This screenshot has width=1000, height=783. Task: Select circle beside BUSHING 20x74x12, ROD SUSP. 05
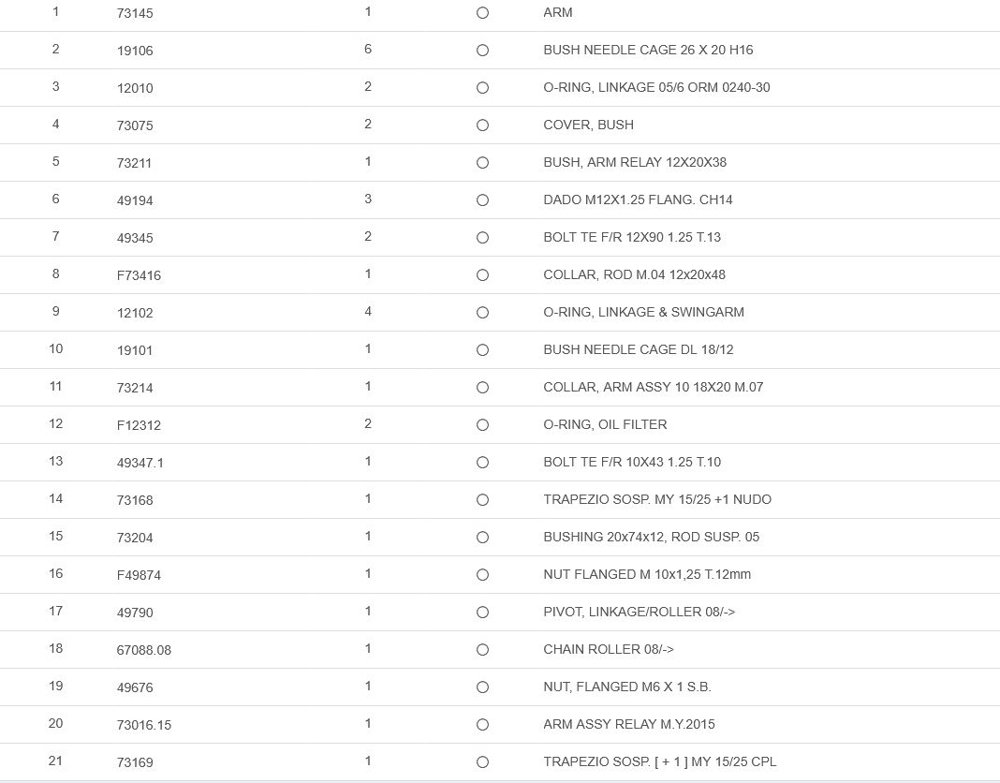point(483,537)
